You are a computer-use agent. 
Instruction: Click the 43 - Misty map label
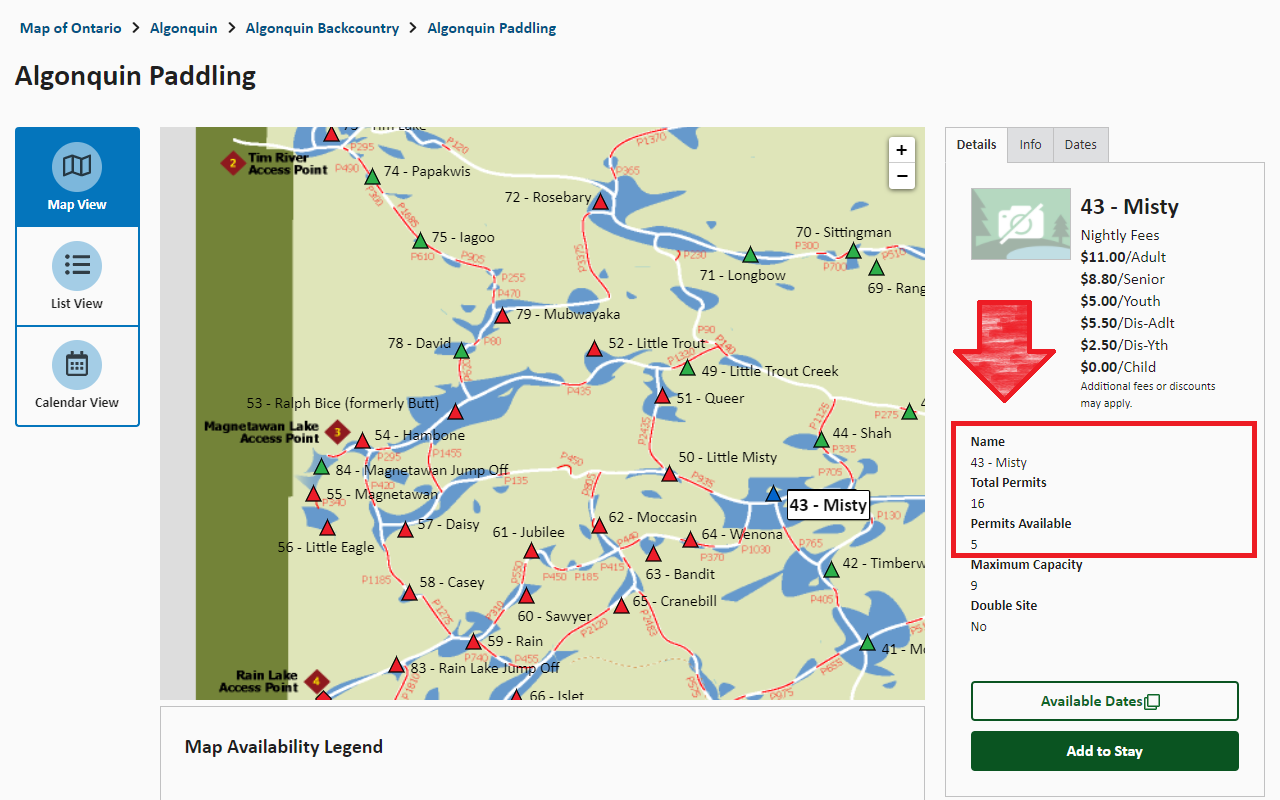(828, 505)
